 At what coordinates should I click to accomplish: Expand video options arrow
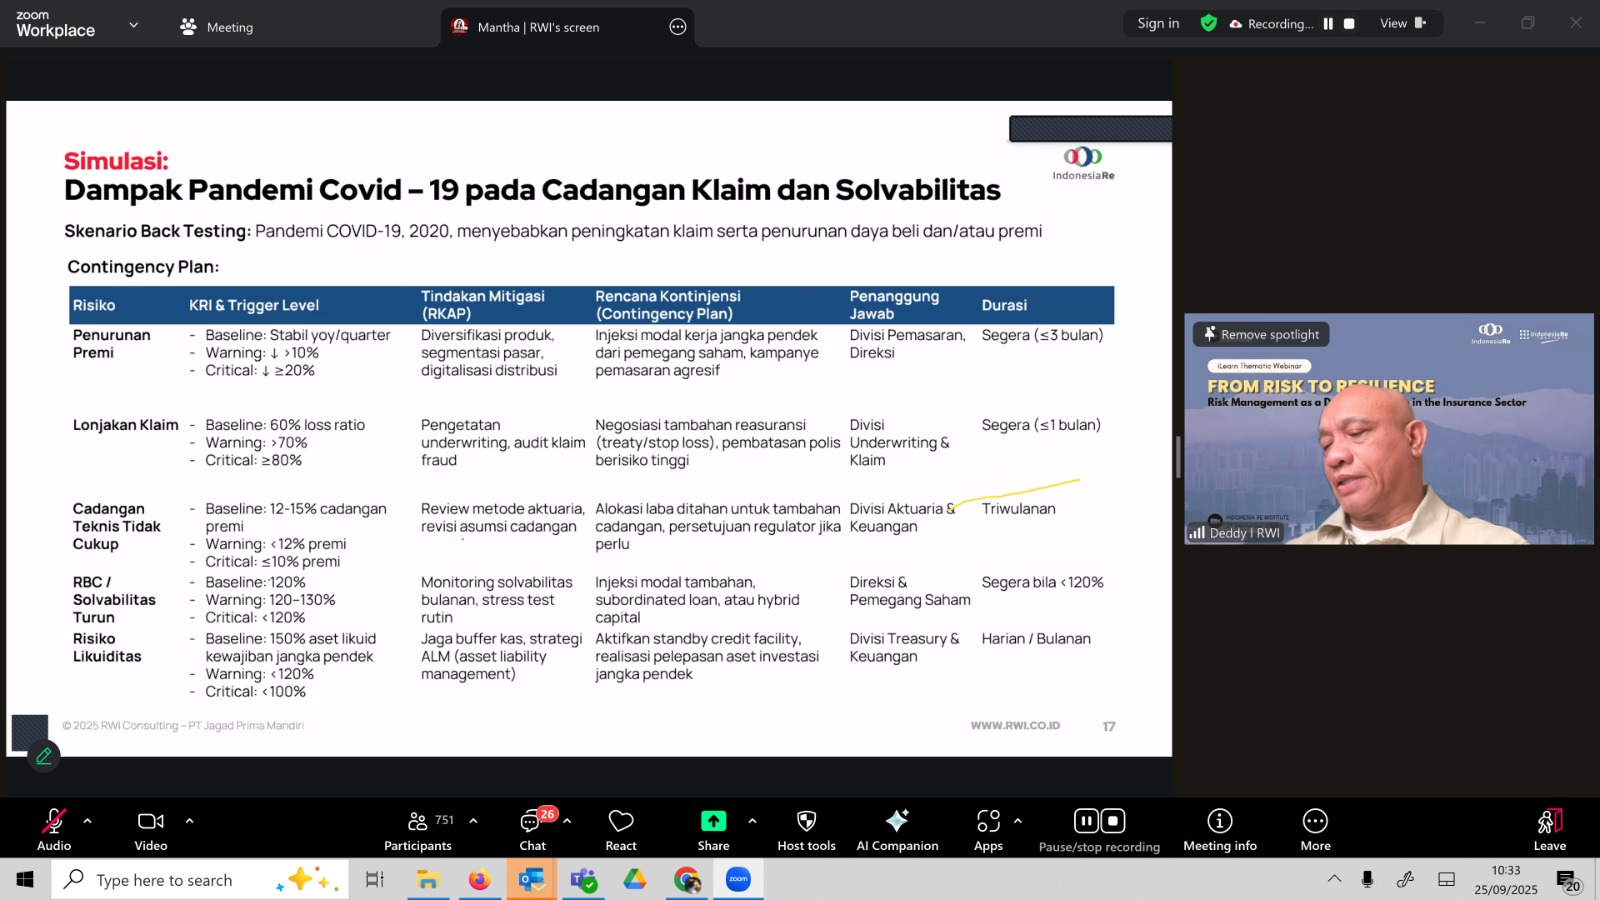pos(189,821)
